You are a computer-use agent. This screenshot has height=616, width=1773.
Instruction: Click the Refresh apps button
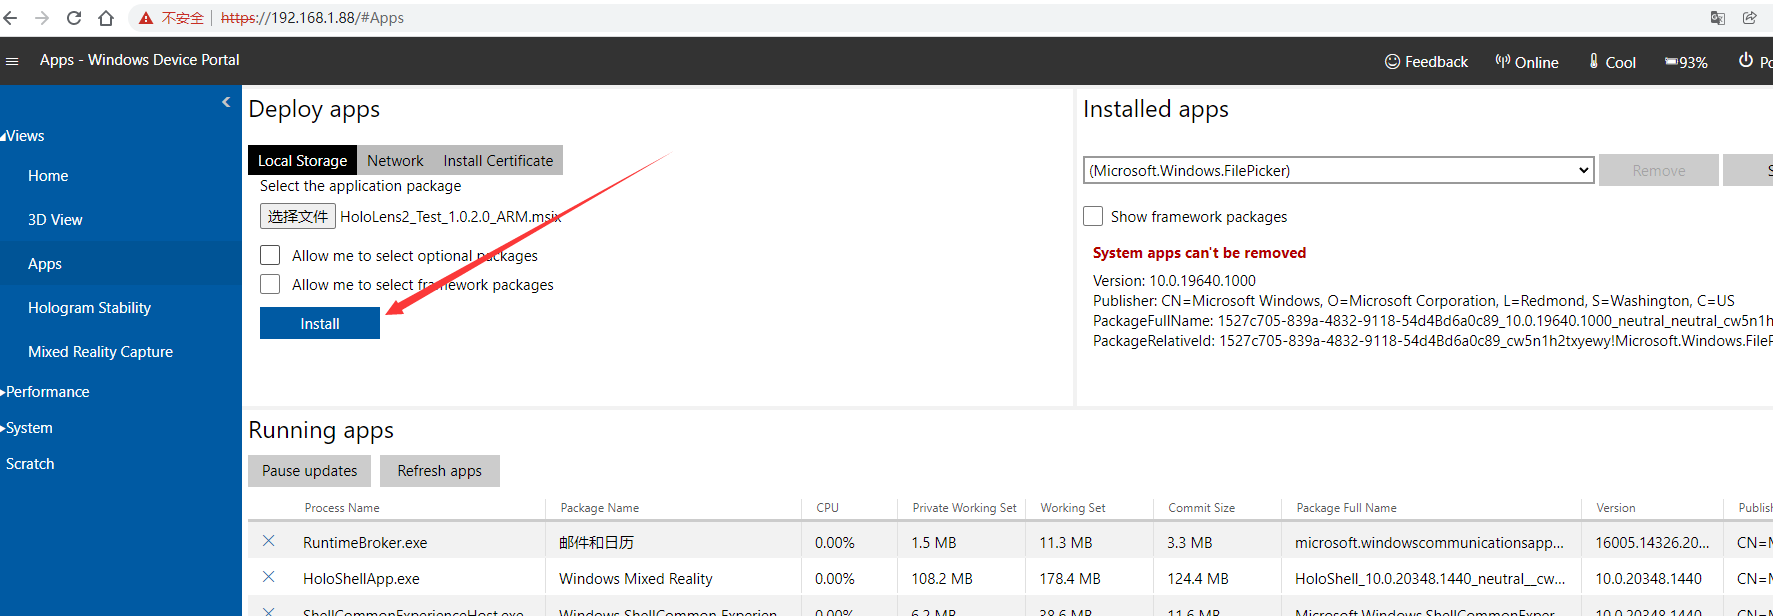pyautogui.click(x=439, y=471)
